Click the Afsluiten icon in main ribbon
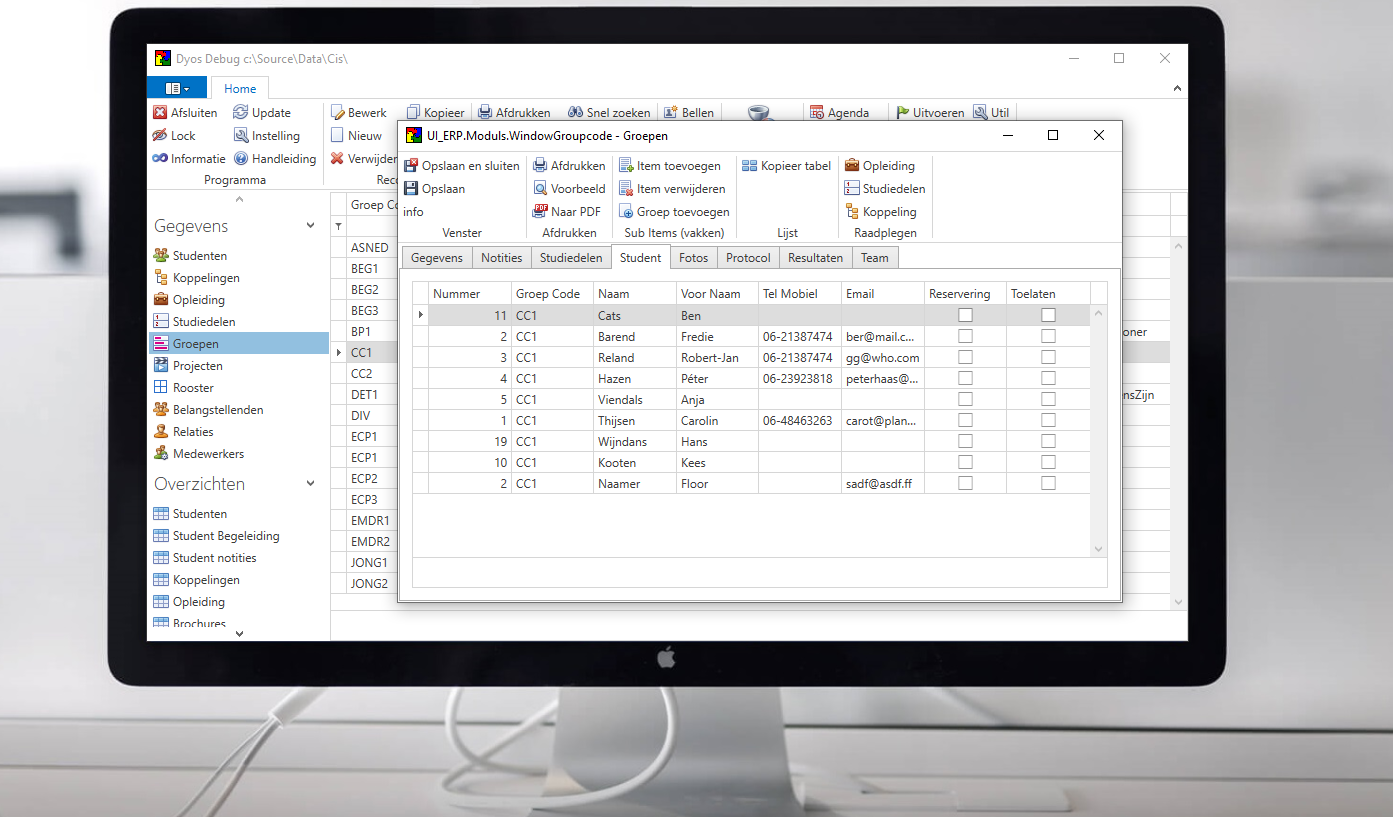1393x817 pixels. coord(160,113)
